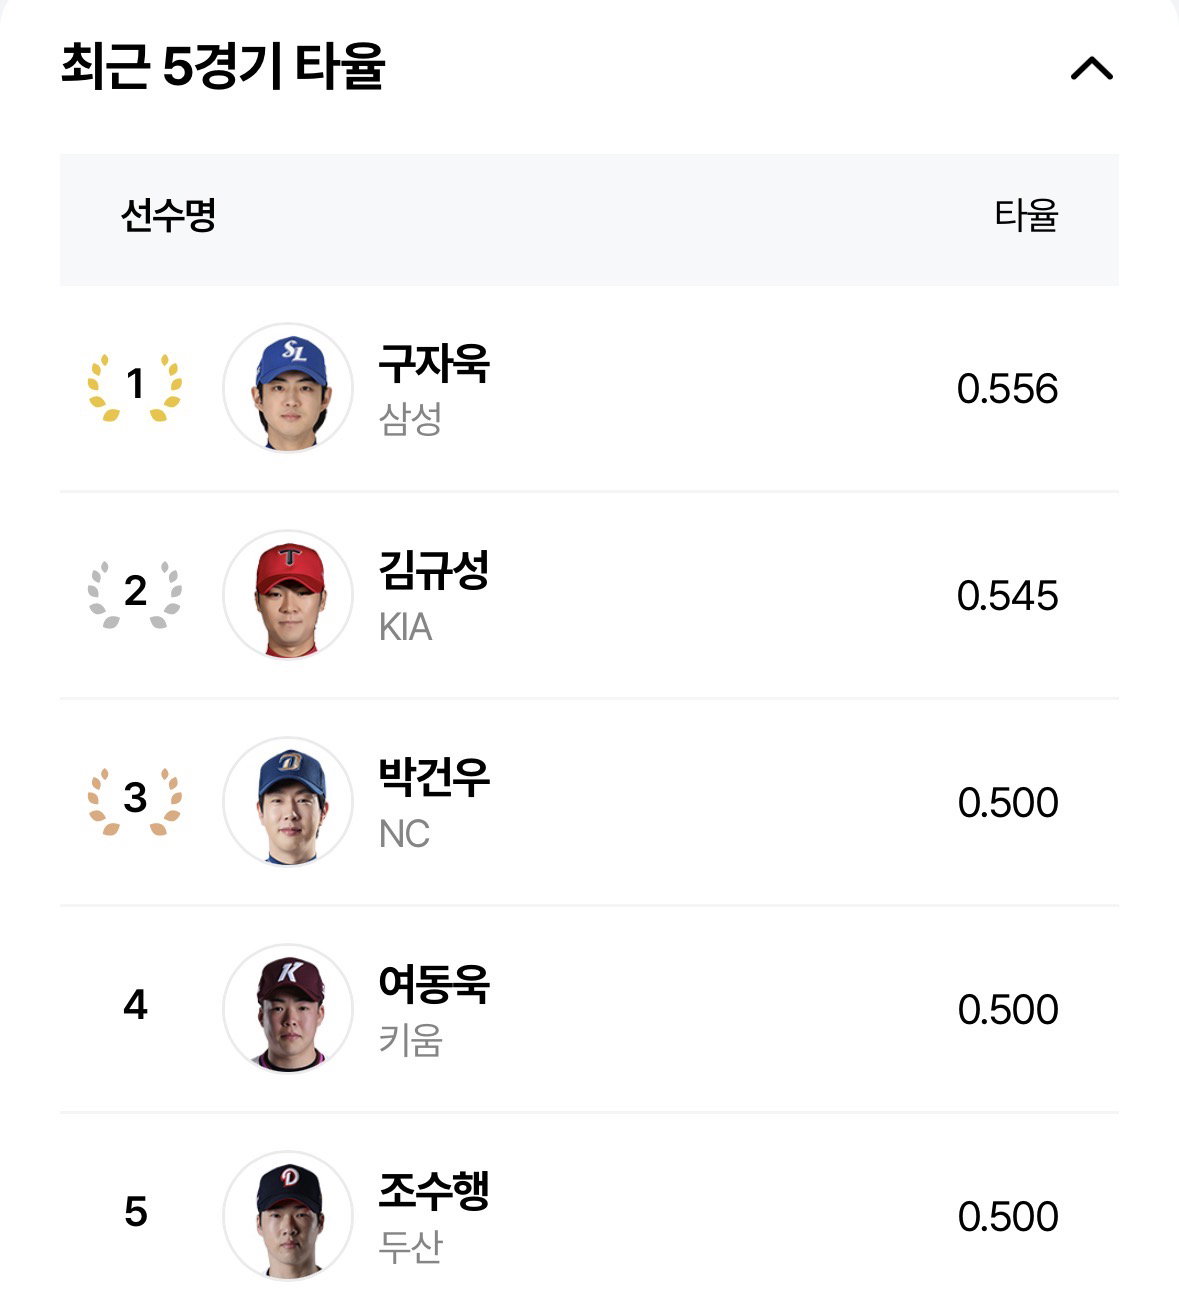Click the bronze rank 3 laurel icon

pos(135,800)
